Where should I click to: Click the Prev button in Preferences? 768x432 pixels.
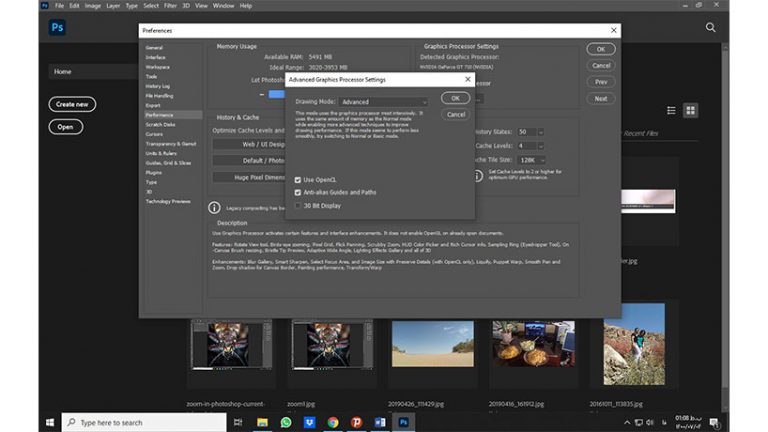coord(601,82)
